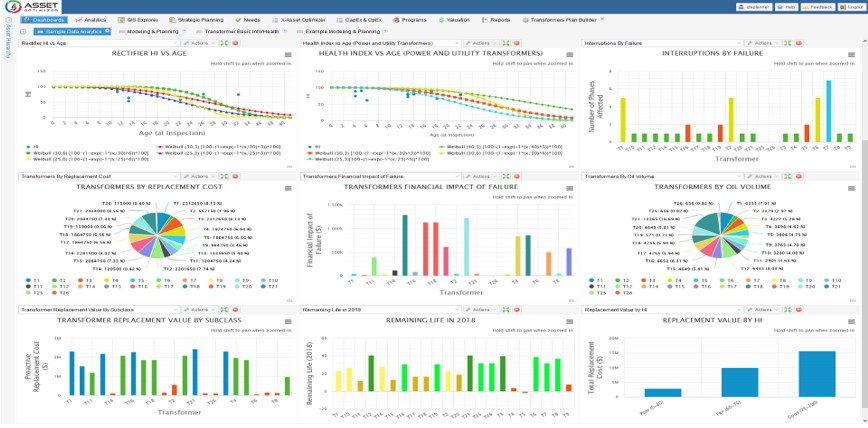Toggle HI series in Rectifier chart legend
The width and height of the screenshot is (868, 428).
[x=30, y=145]
